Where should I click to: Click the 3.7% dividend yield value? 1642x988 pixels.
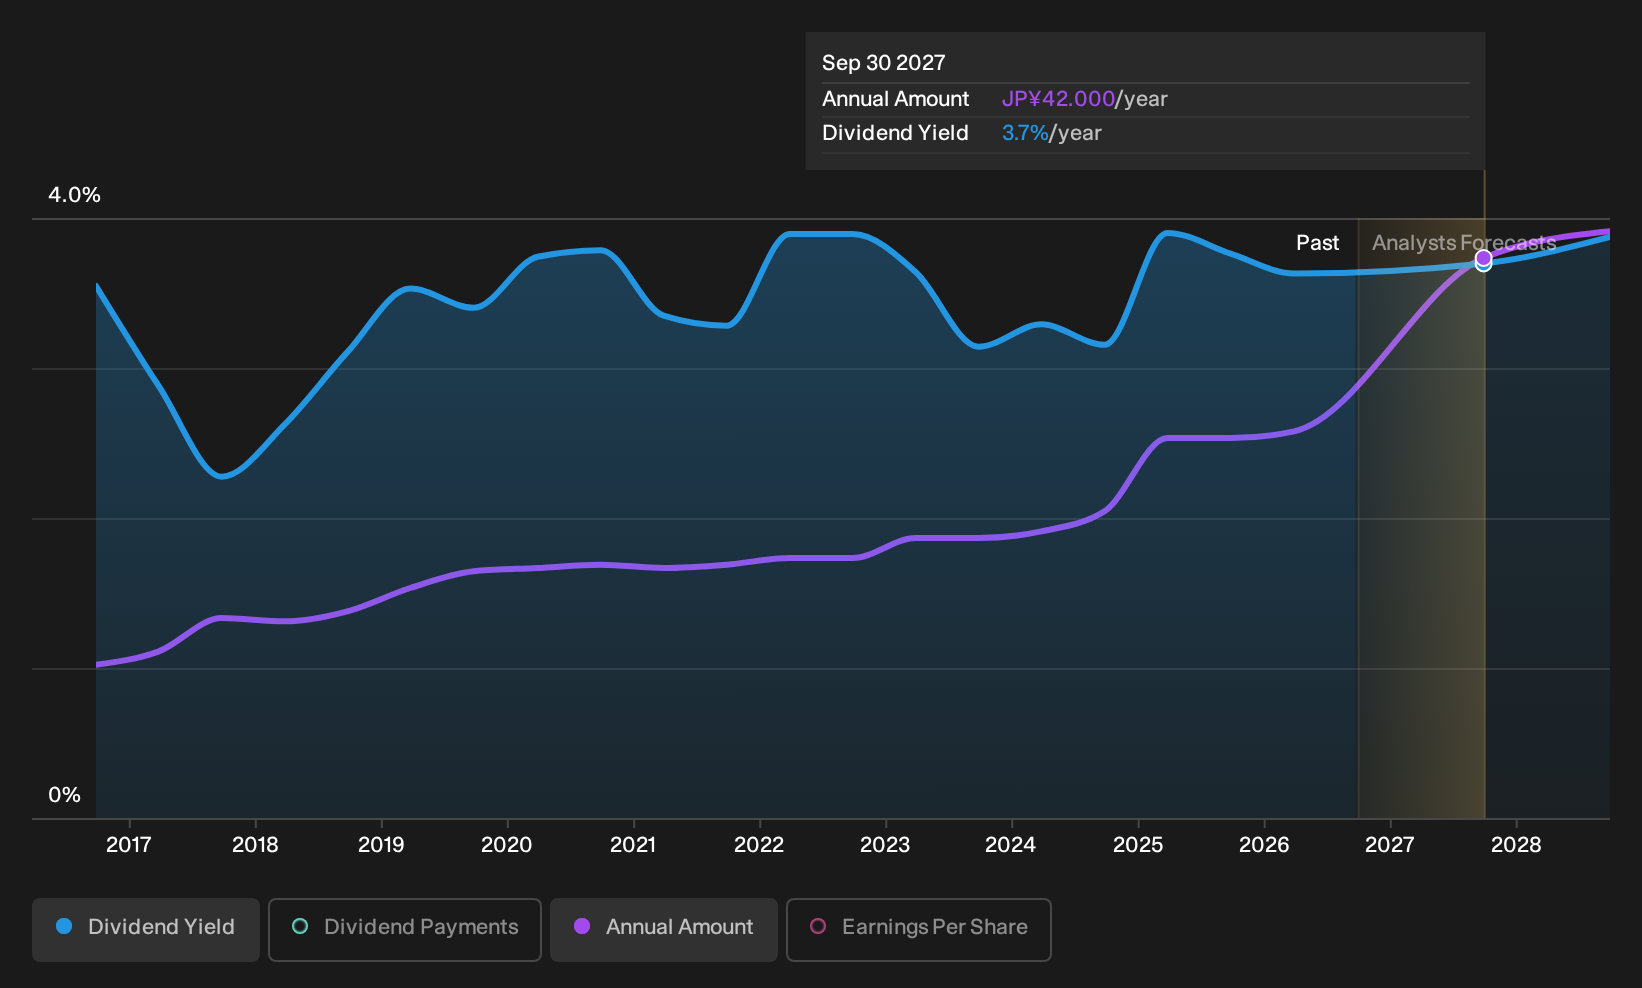tap(1025, 133)
